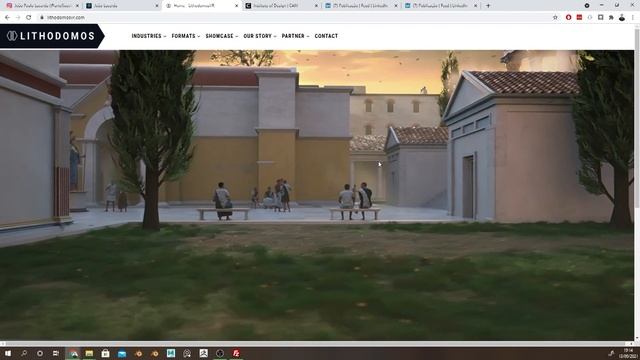Go forward with the browser arrow

tap(18, 18)
